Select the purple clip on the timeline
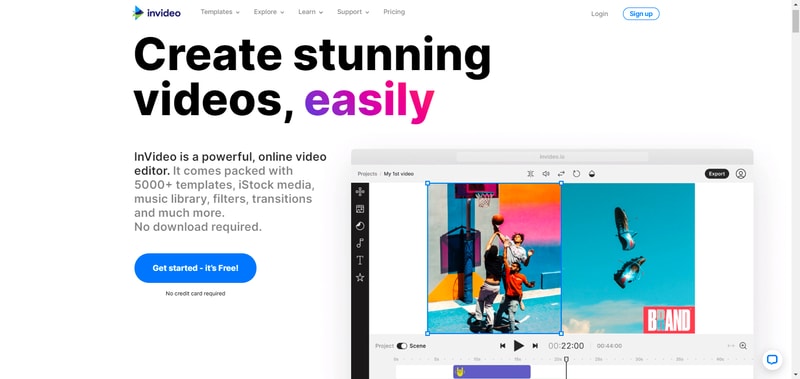Screen dimensions: 800x379 [492, 372]
